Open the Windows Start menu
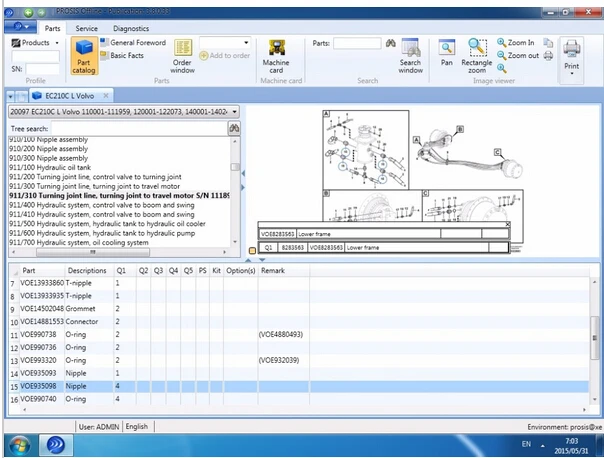This screenshot has width=604, height=458. [19, 445]
